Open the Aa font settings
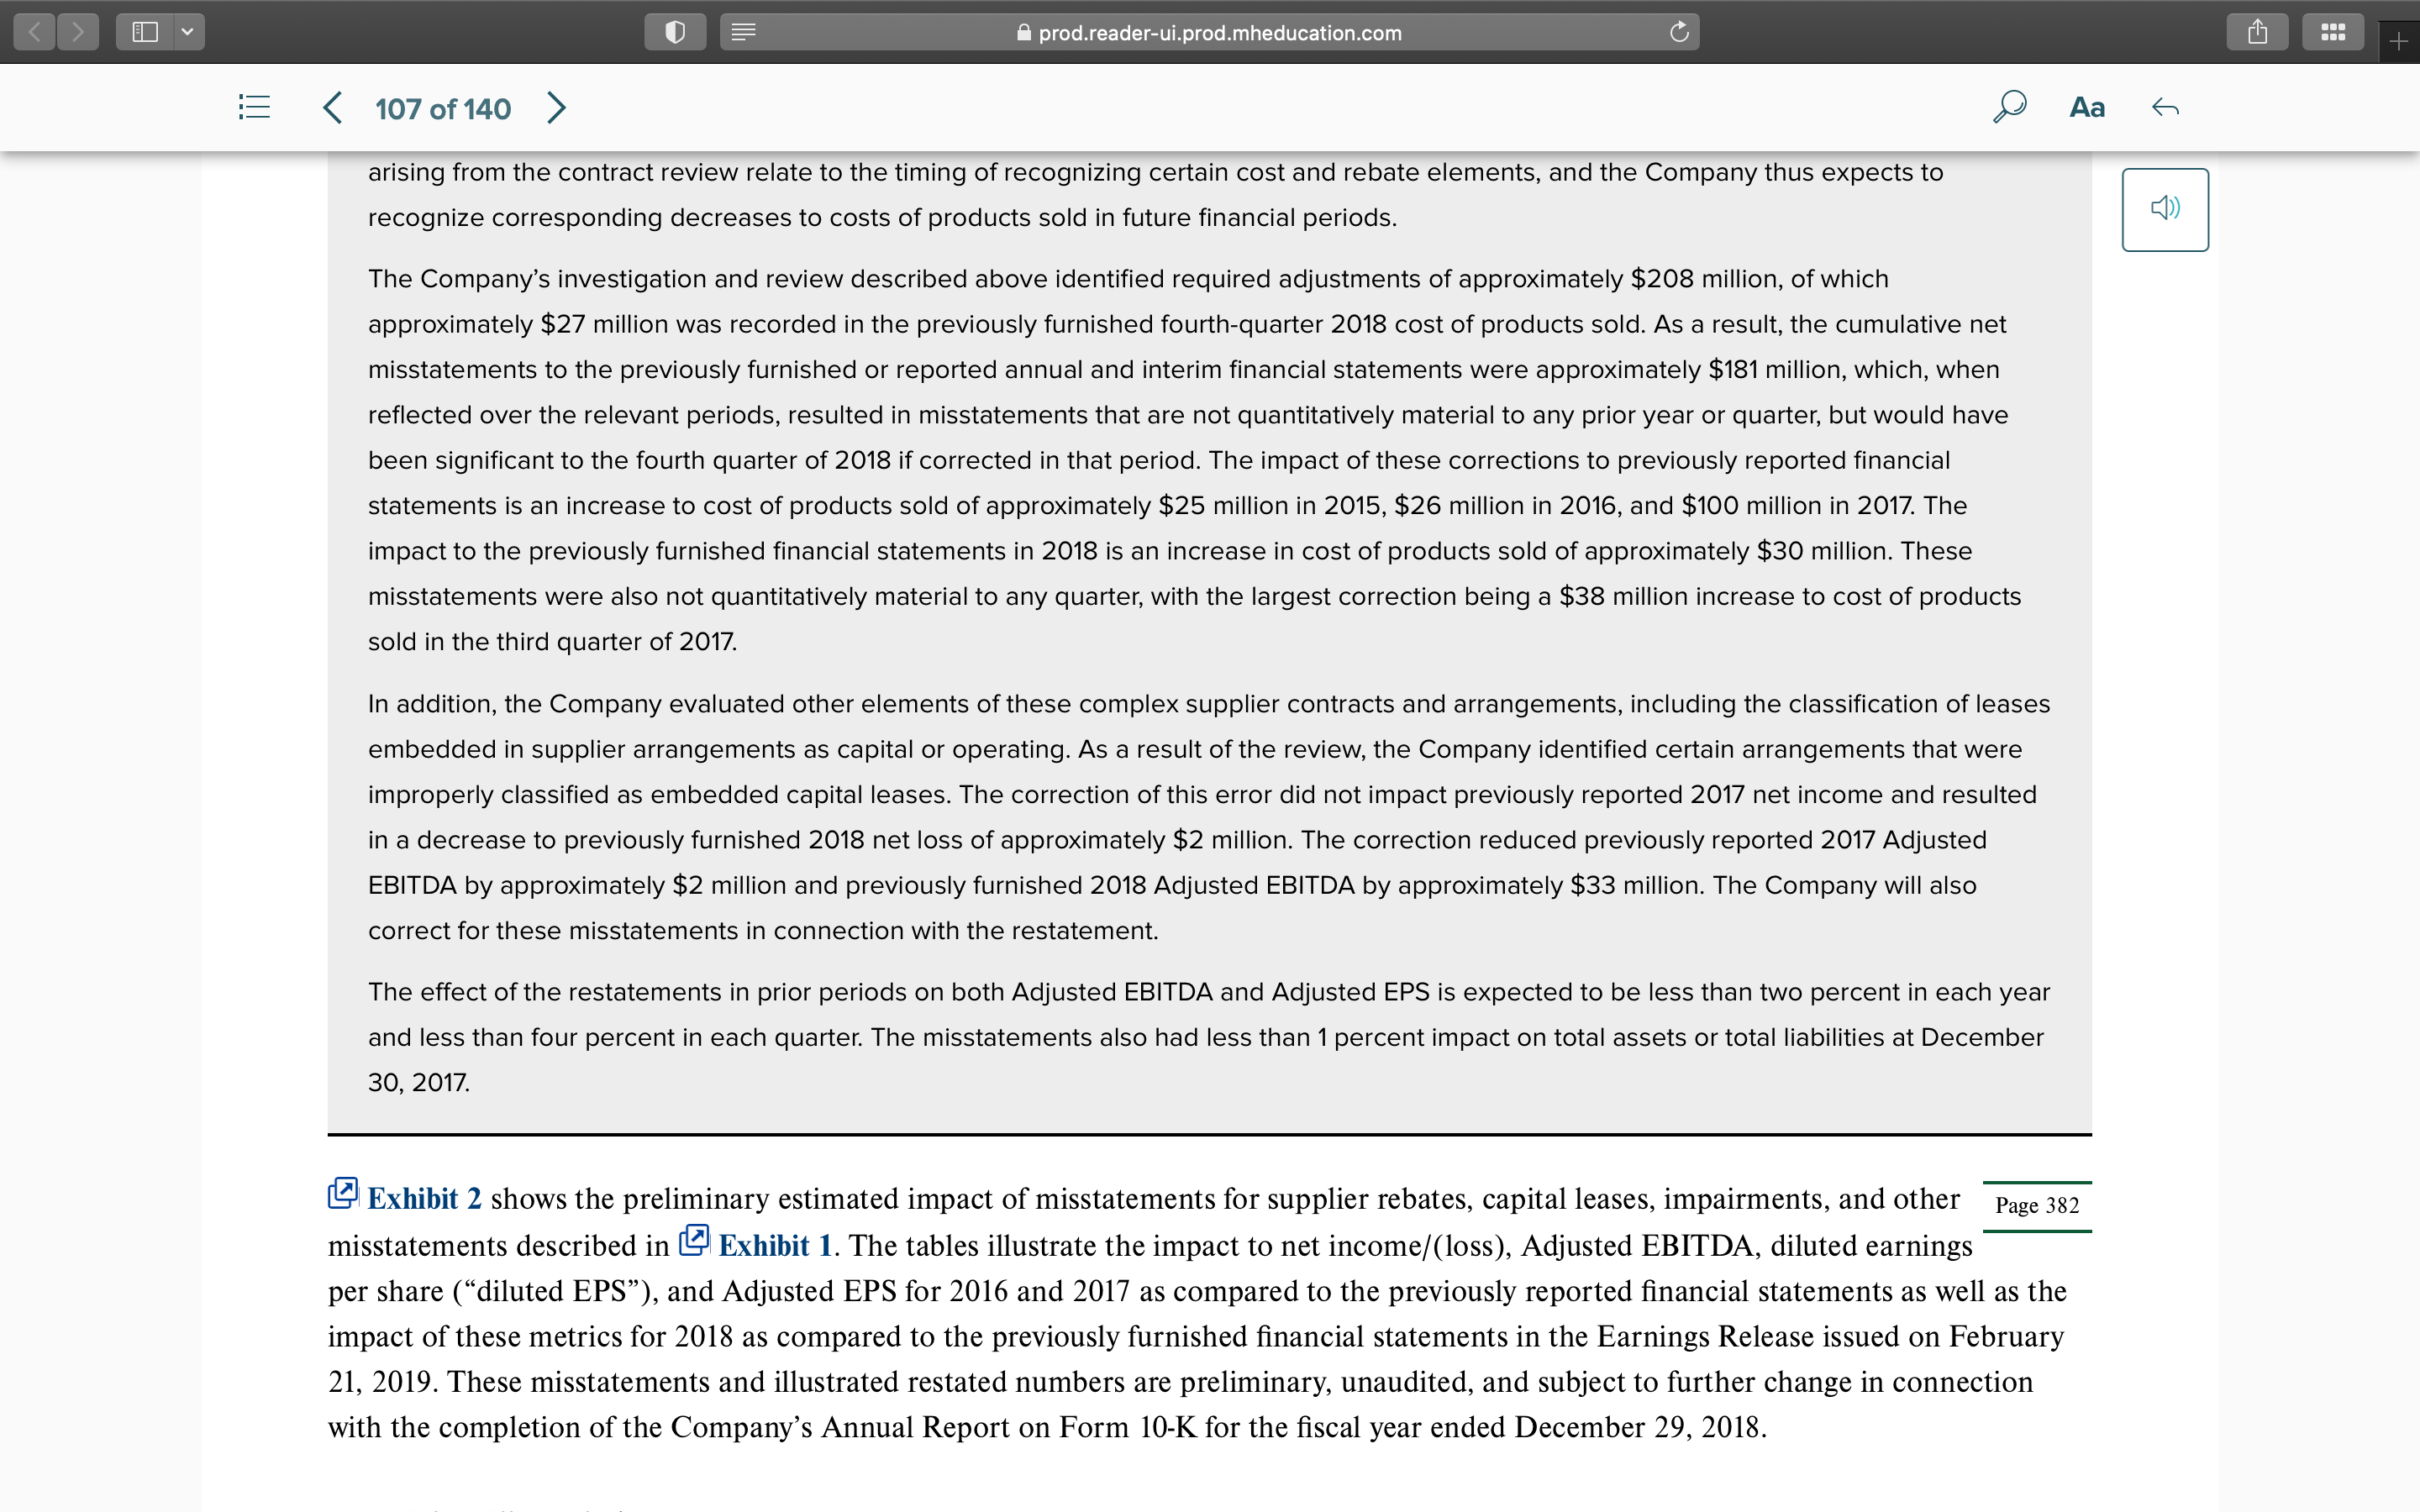 pyautogui.click(x=2087, y=107)
